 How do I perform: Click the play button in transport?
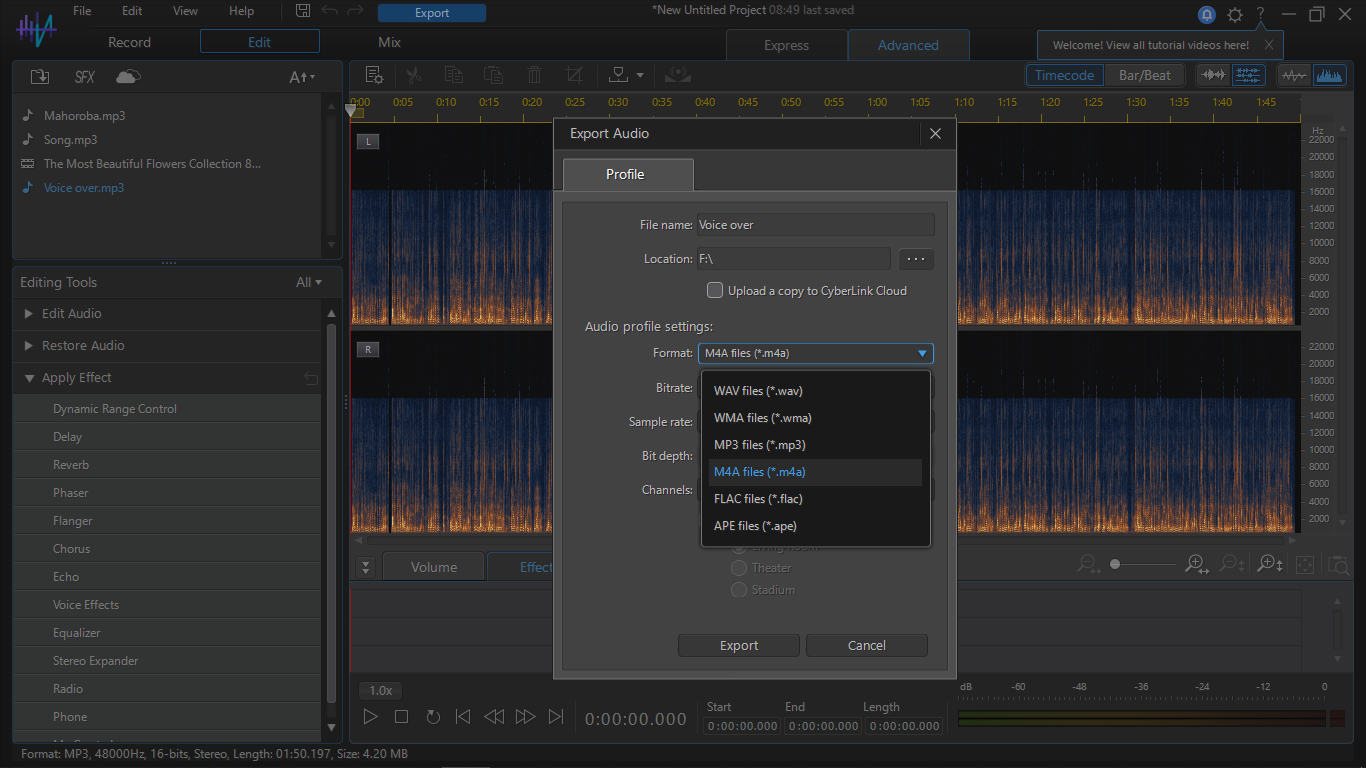pyautogui.click(x=370, y=717)
